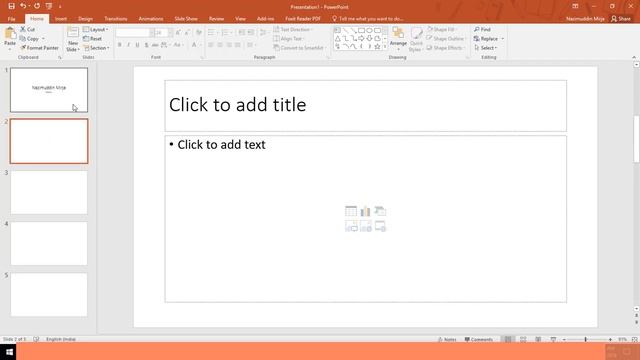Toggle strikethrough formatting
The height and width of the screenshot is (360, 640).
pos(155,45)
